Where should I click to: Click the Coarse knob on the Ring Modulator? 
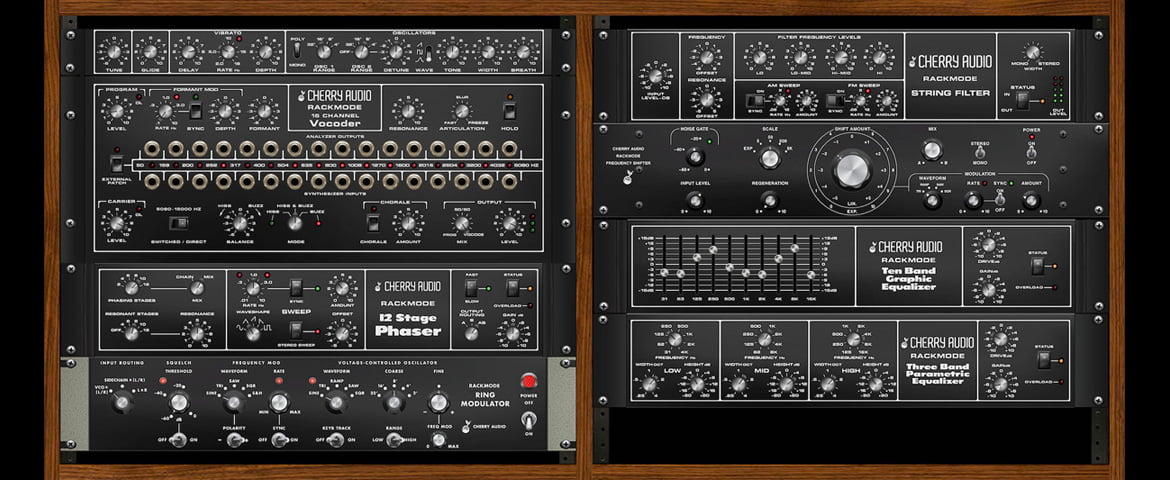coord(393,403)
